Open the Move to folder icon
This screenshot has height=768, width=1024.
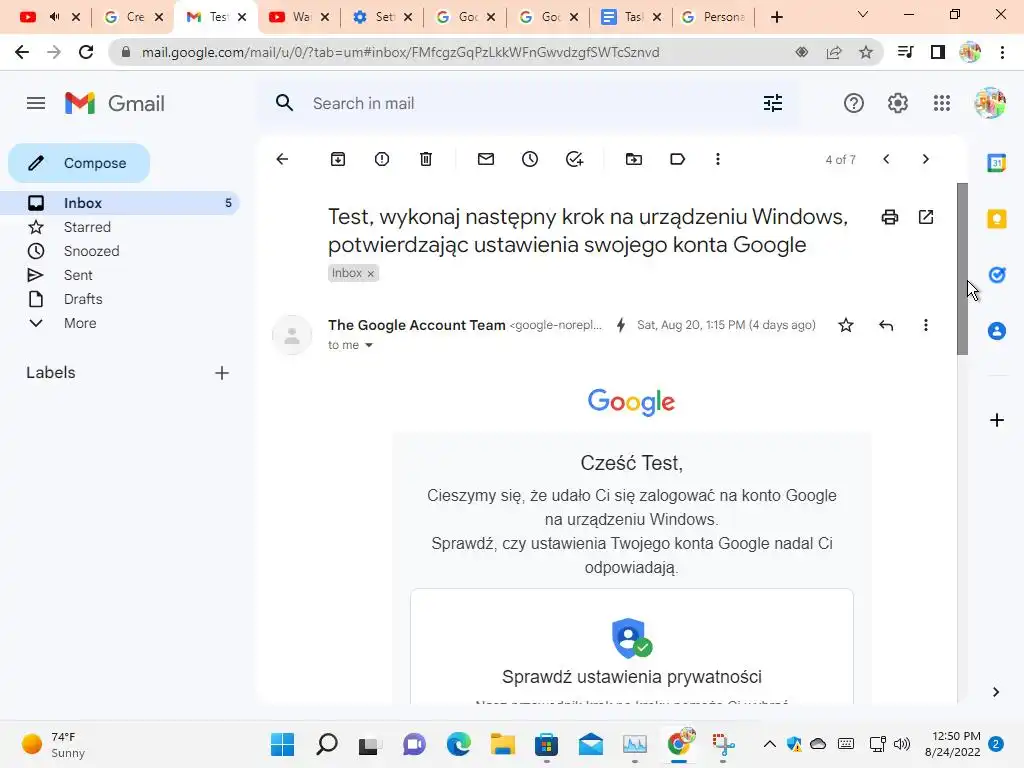coord(633,159)
